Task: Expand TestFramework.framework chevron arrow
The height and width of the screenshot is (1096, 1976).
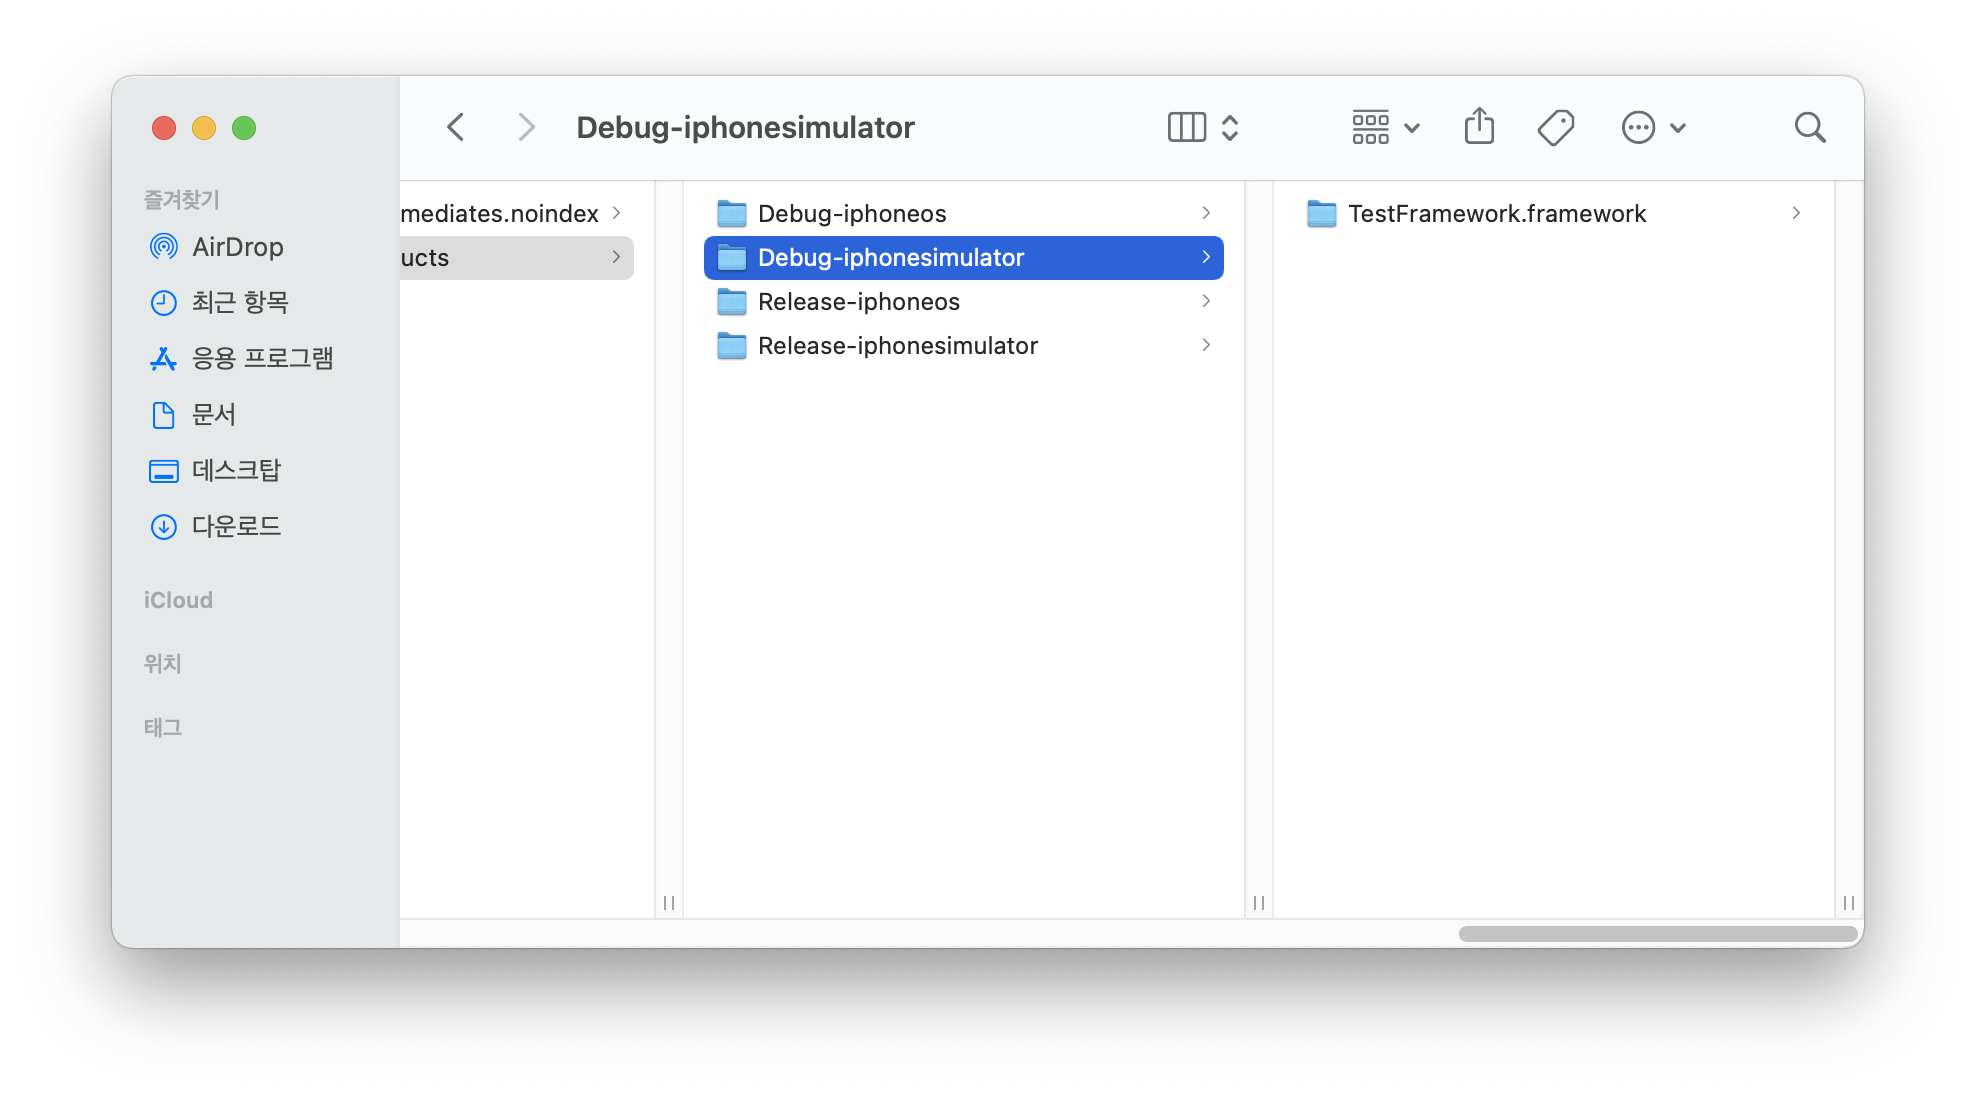Action: 1796,213
